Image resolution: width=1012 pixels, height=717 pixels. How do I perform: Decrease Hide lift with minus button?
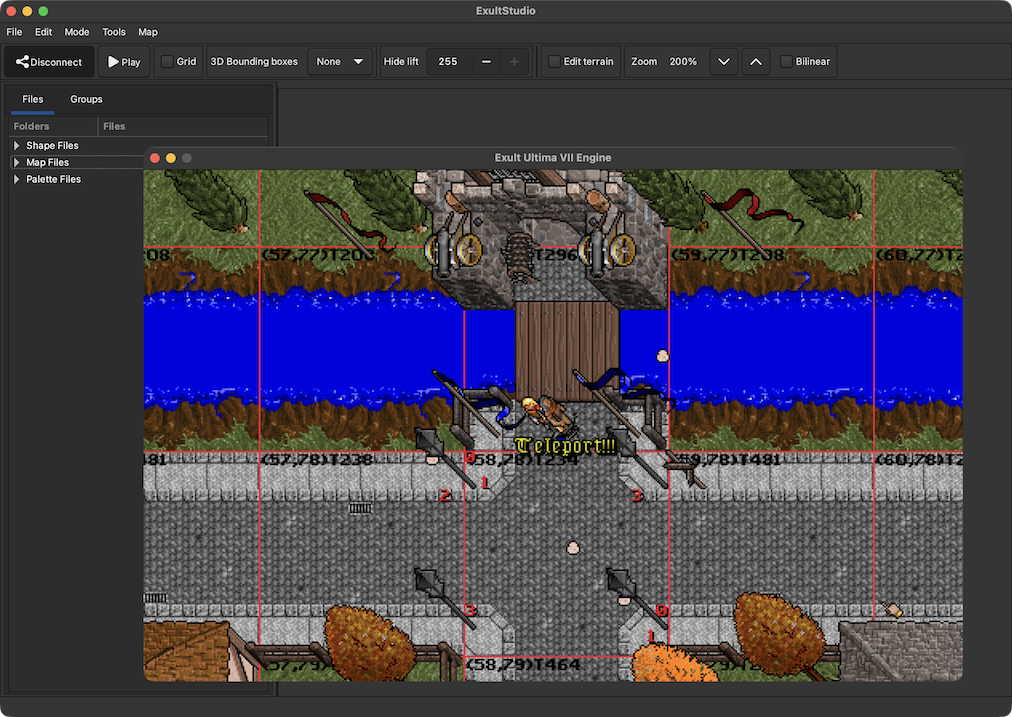(486, 62)
